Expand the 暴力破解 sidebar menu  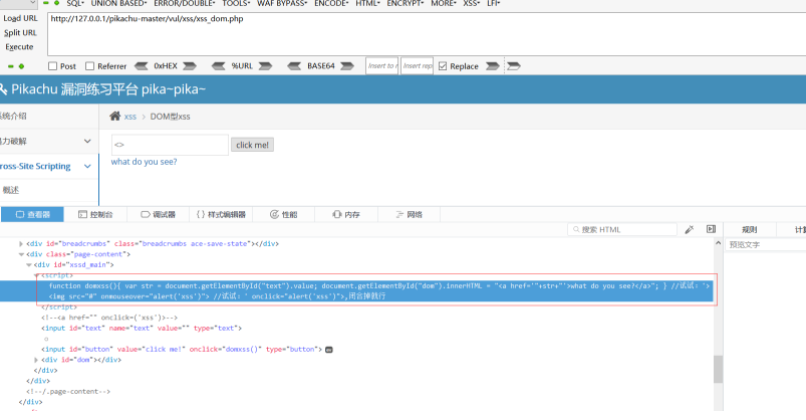coord(87,141)
